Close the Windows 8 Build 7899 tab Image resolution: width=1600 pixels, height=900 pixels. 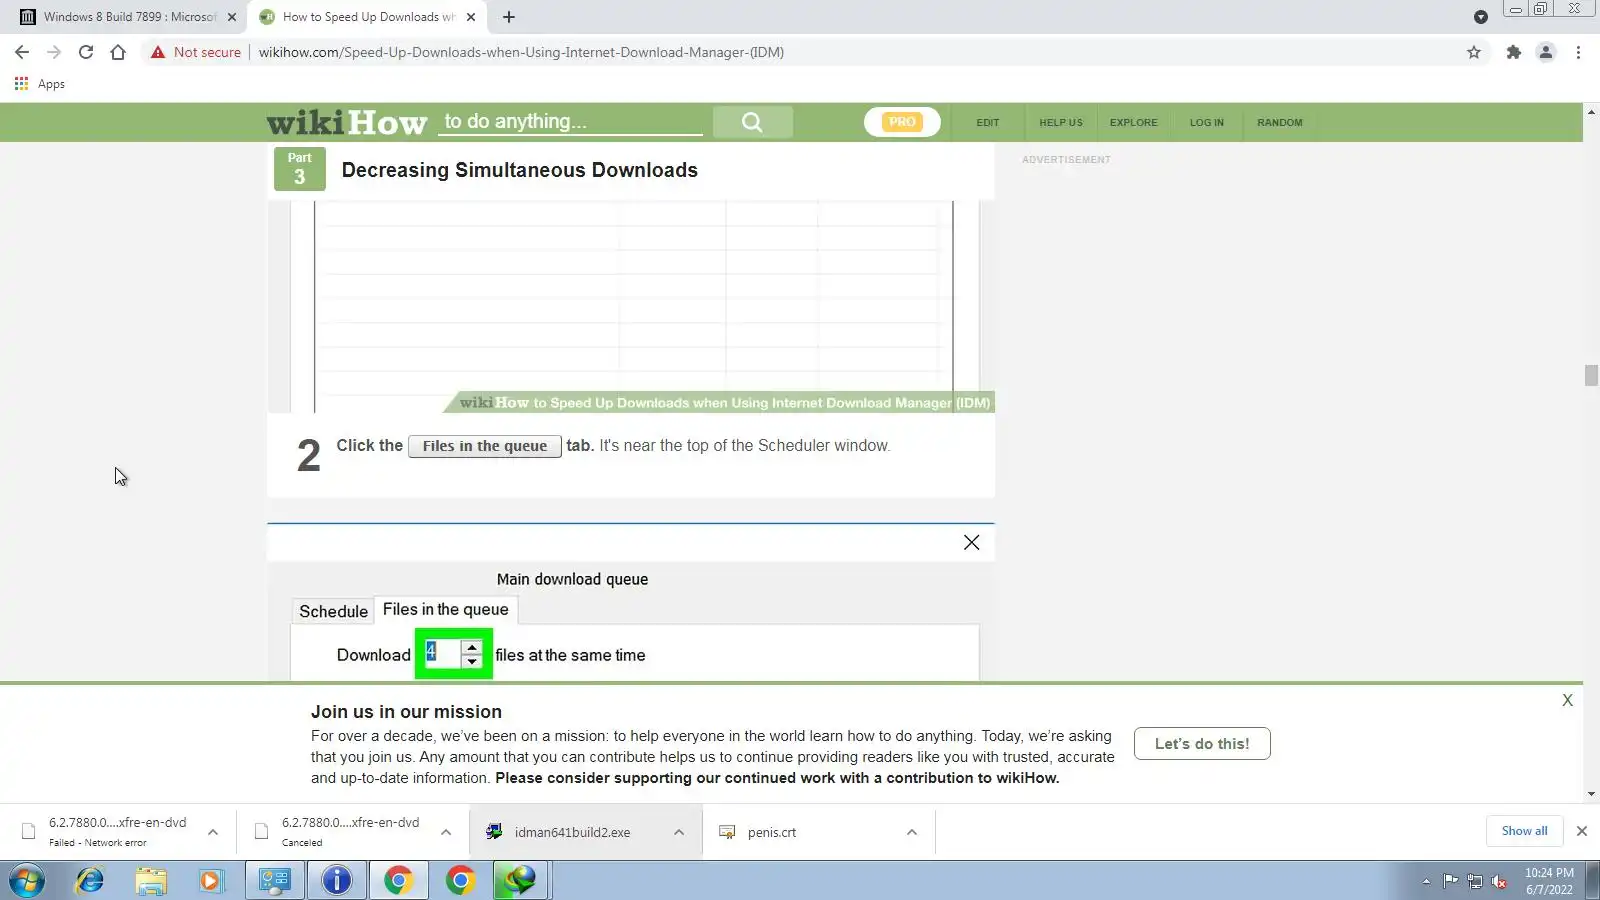coord(232,17)
